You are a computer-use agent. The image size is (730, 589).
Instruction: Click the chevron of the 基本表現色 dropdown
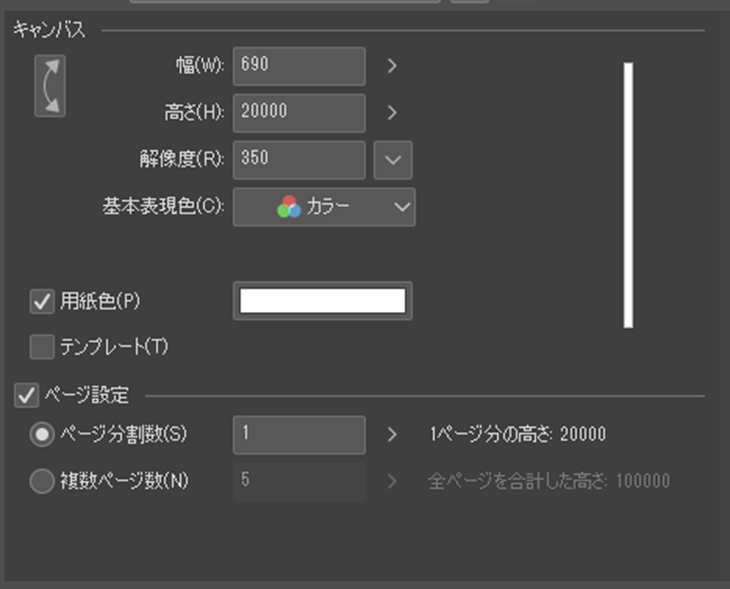(x=402, y=207)
